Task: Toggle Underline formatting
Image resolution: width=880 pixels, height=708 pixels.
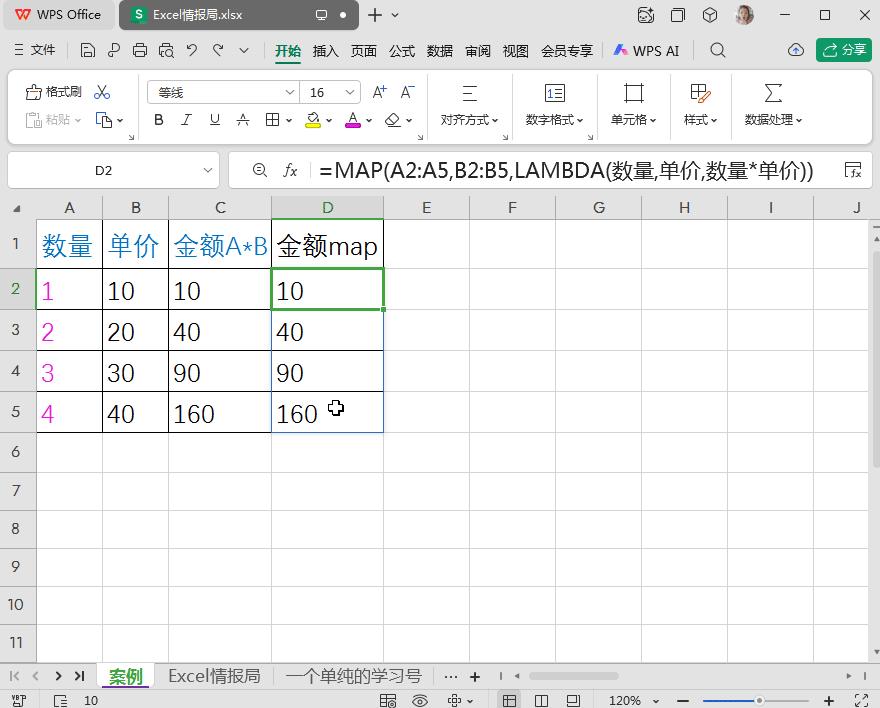Action: [x=214, y=119]
